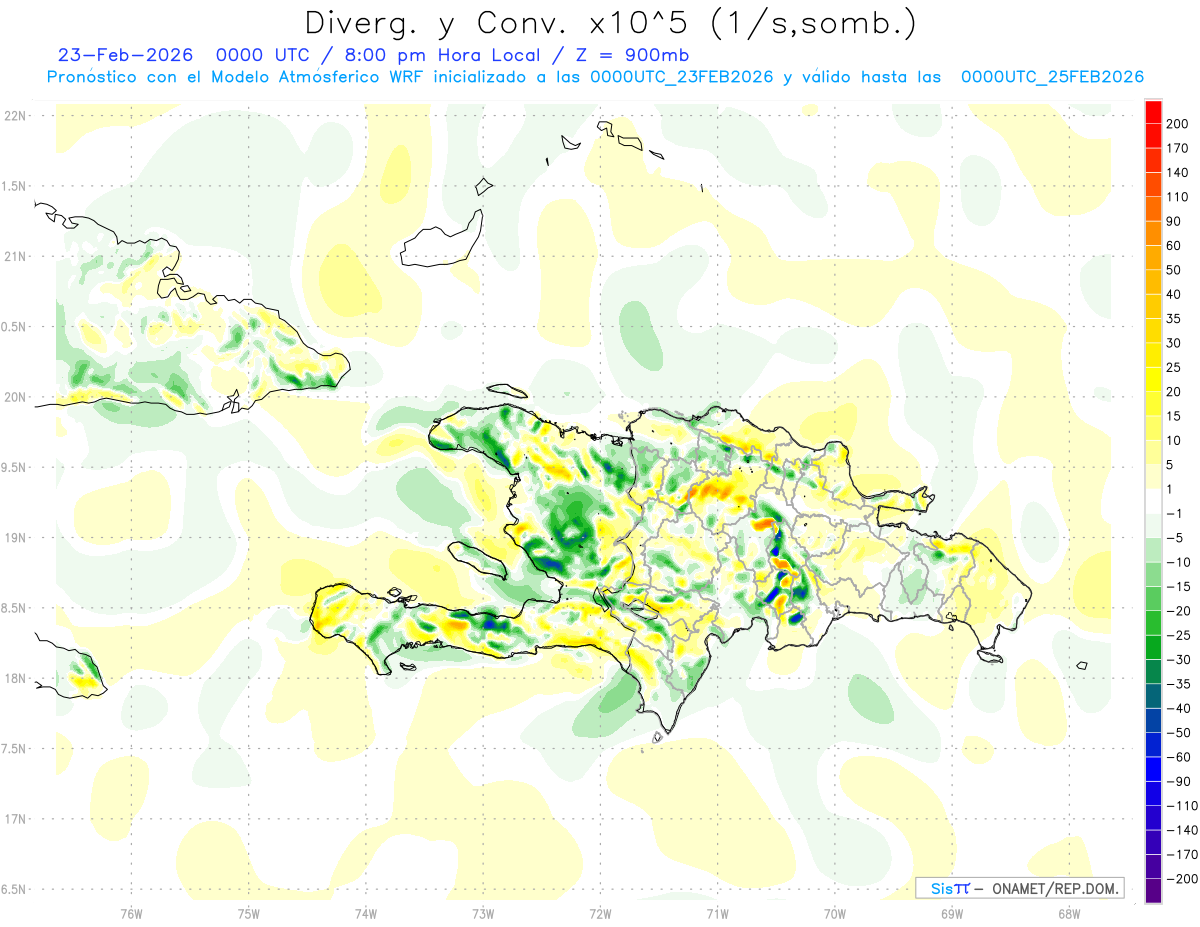
Task: Click the longitude label "69W"
Action: (x=951, y=914)
